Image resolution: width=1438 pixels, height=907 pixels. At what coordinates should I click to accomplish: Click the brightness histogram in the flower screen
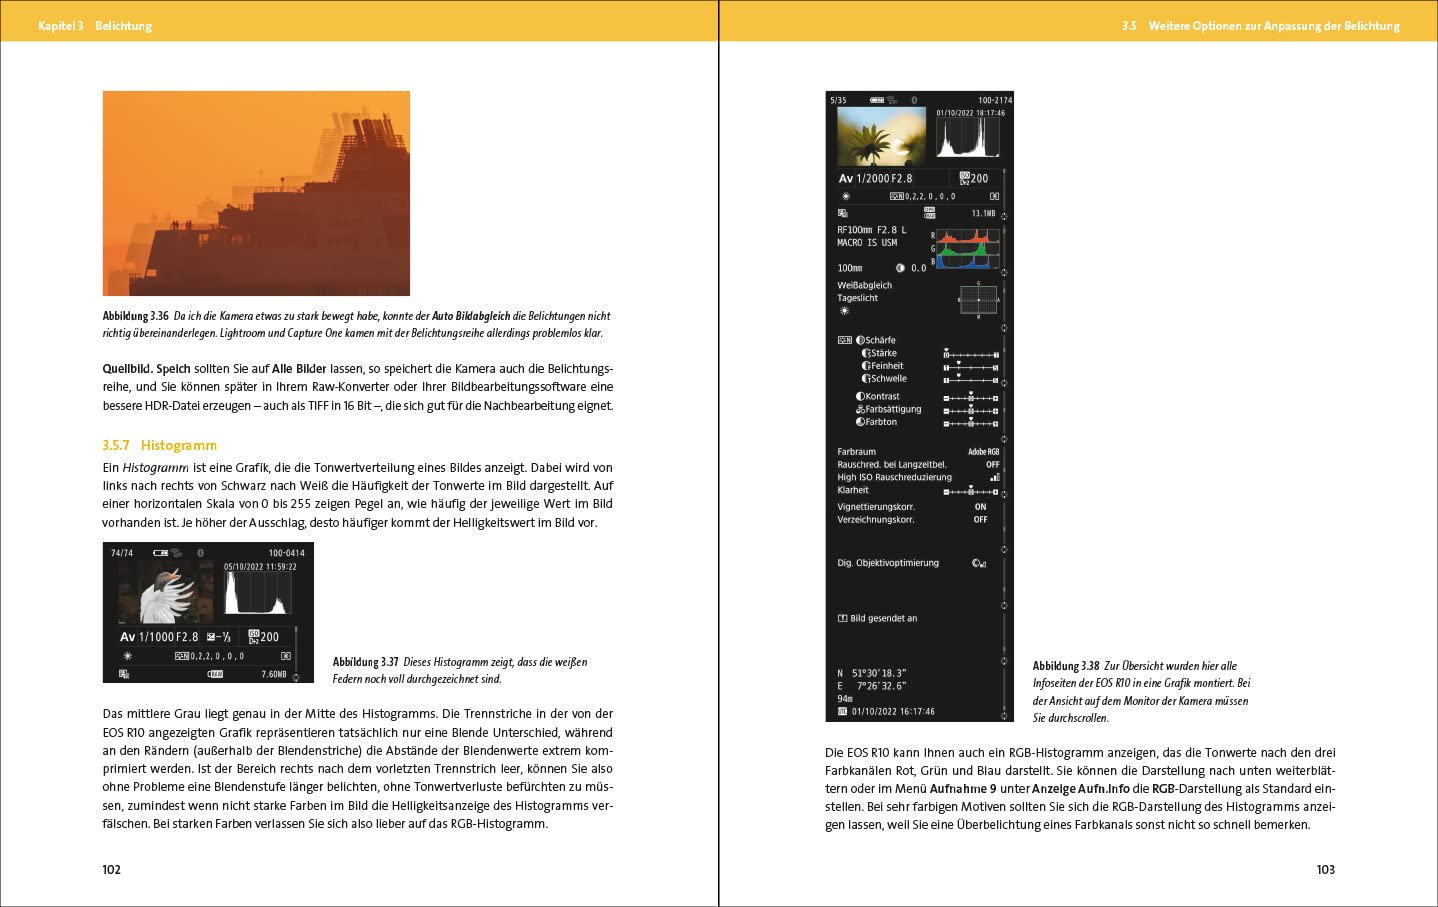(x=968, y=138)
